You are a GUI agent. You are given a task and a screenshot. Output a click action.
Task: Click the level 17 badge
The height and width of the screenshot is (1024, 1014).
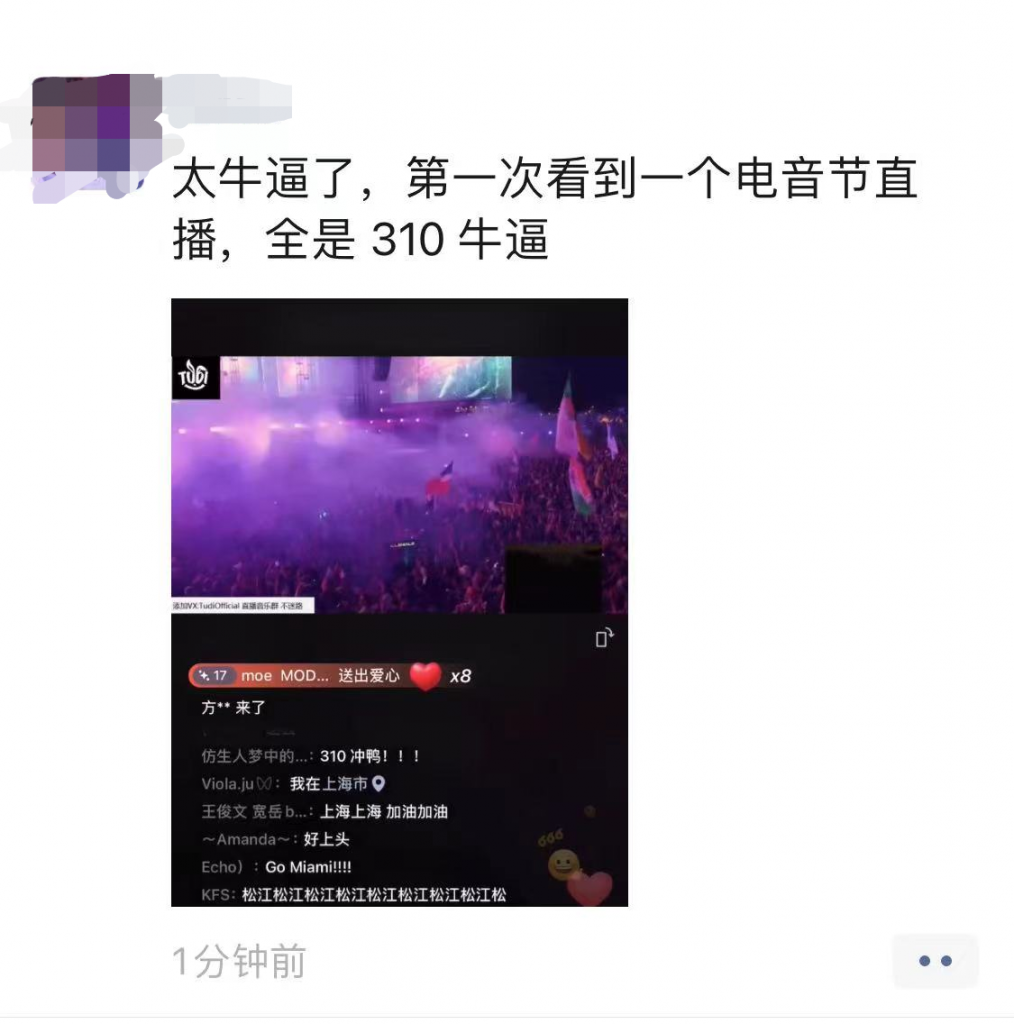pos(214,676)
